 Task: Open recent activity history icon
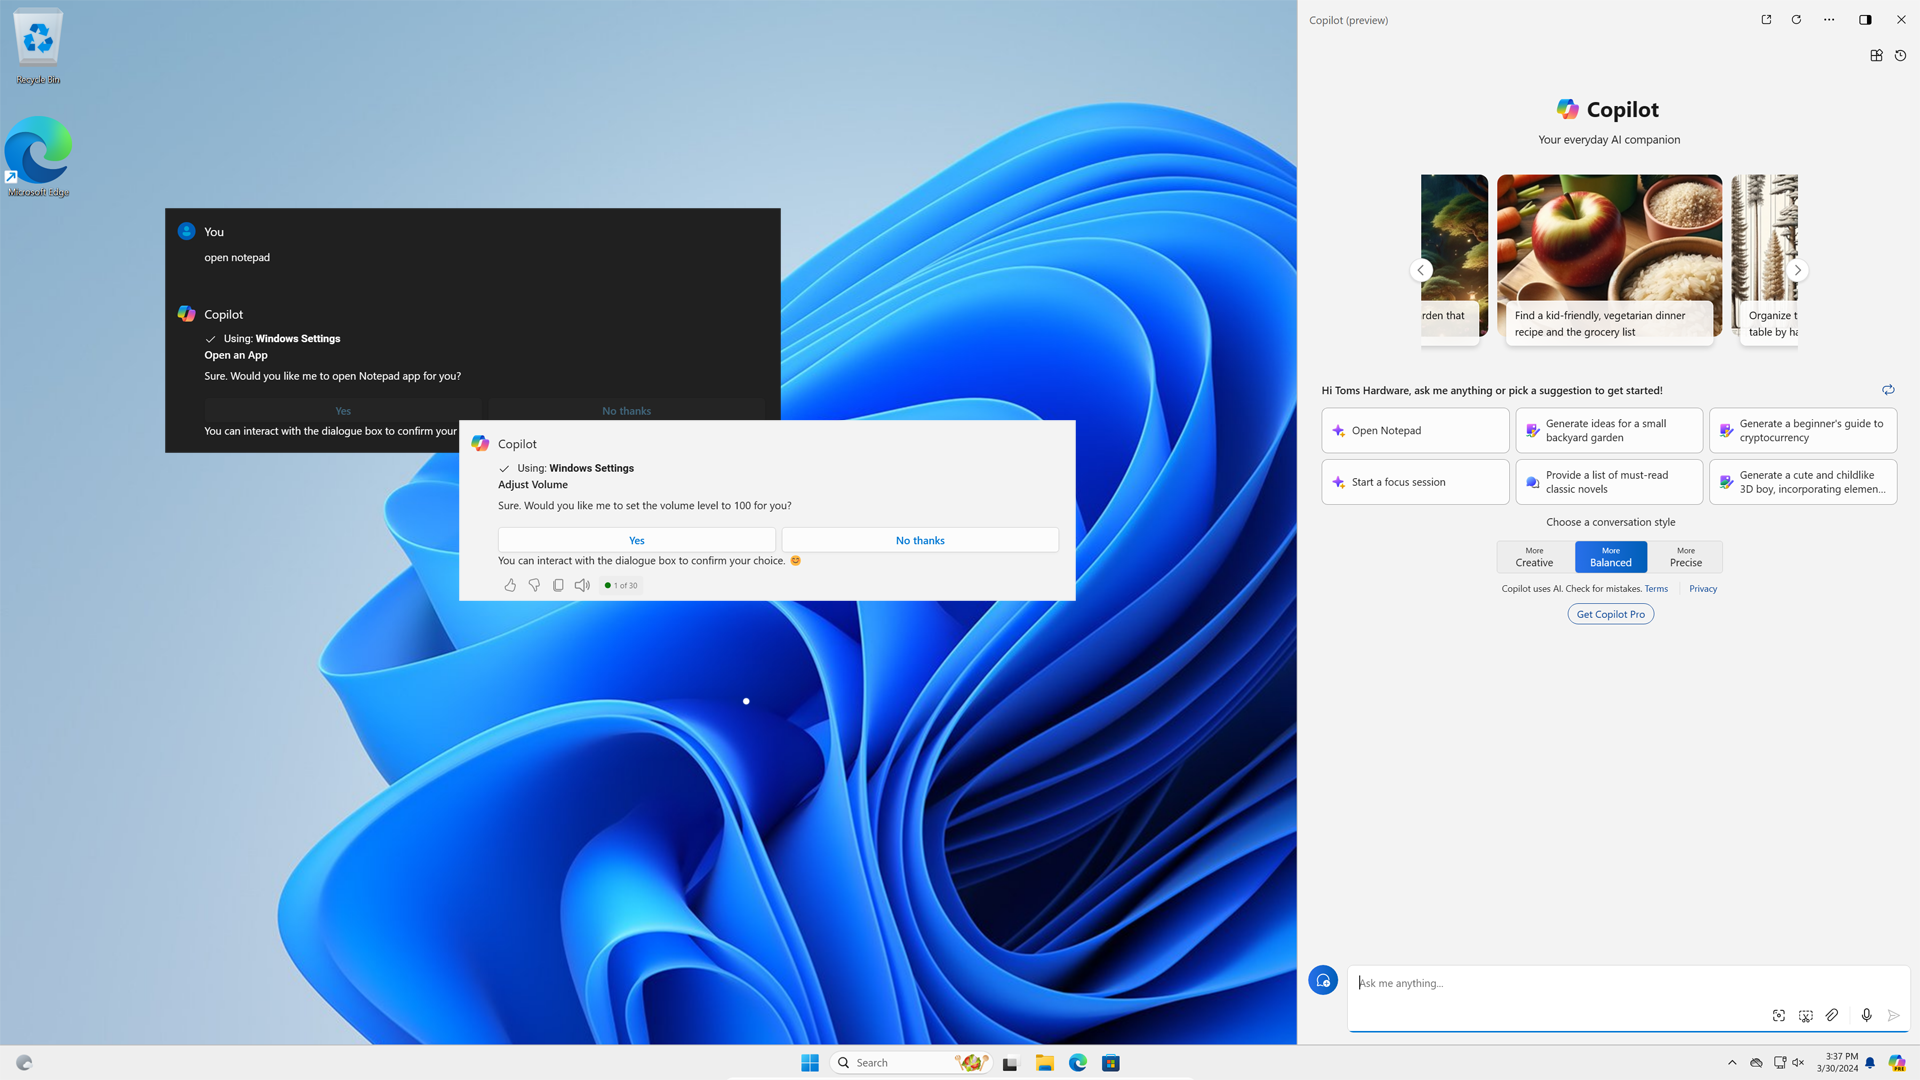point(1902,56)
